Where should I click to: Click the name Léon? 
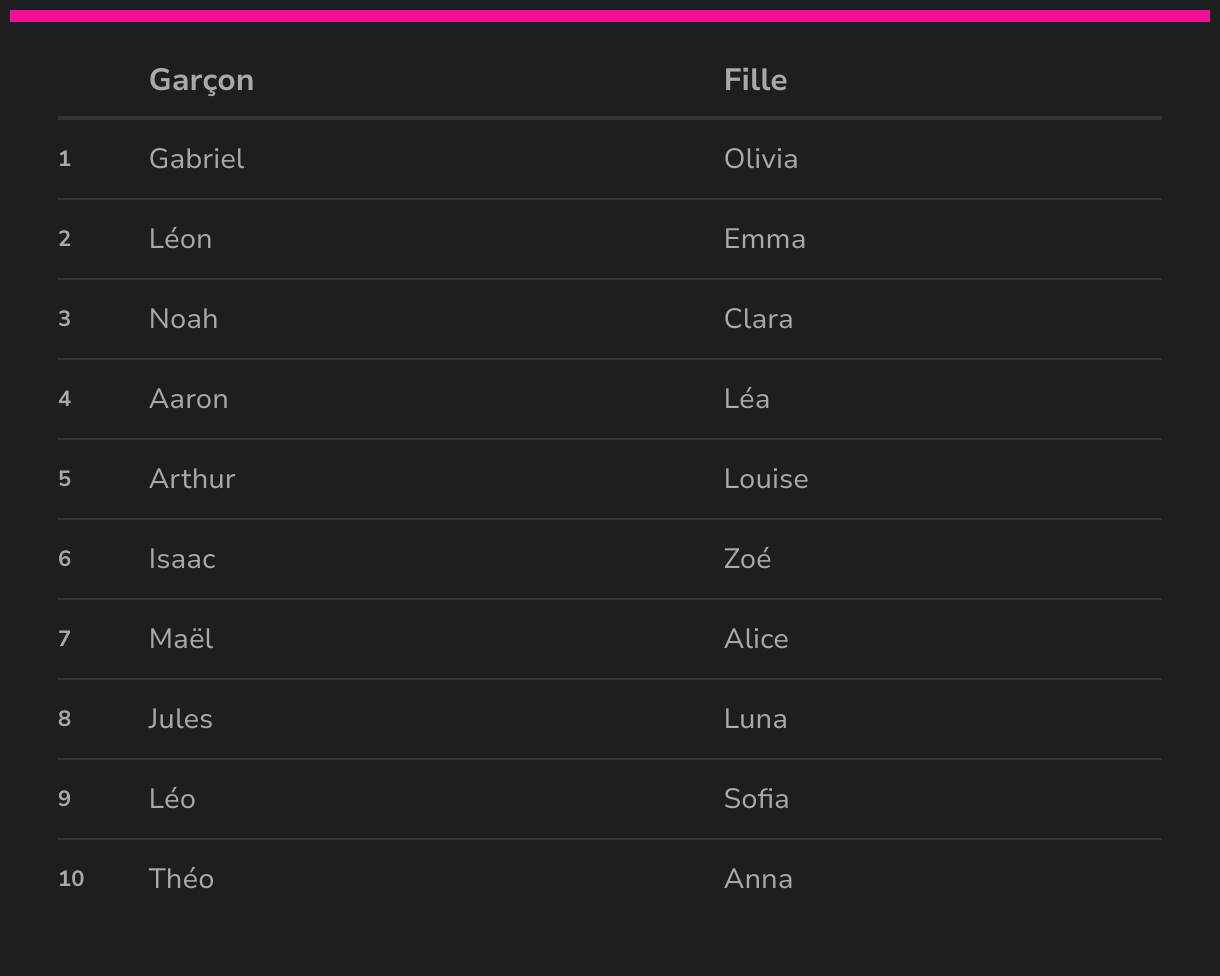(180, 239)
